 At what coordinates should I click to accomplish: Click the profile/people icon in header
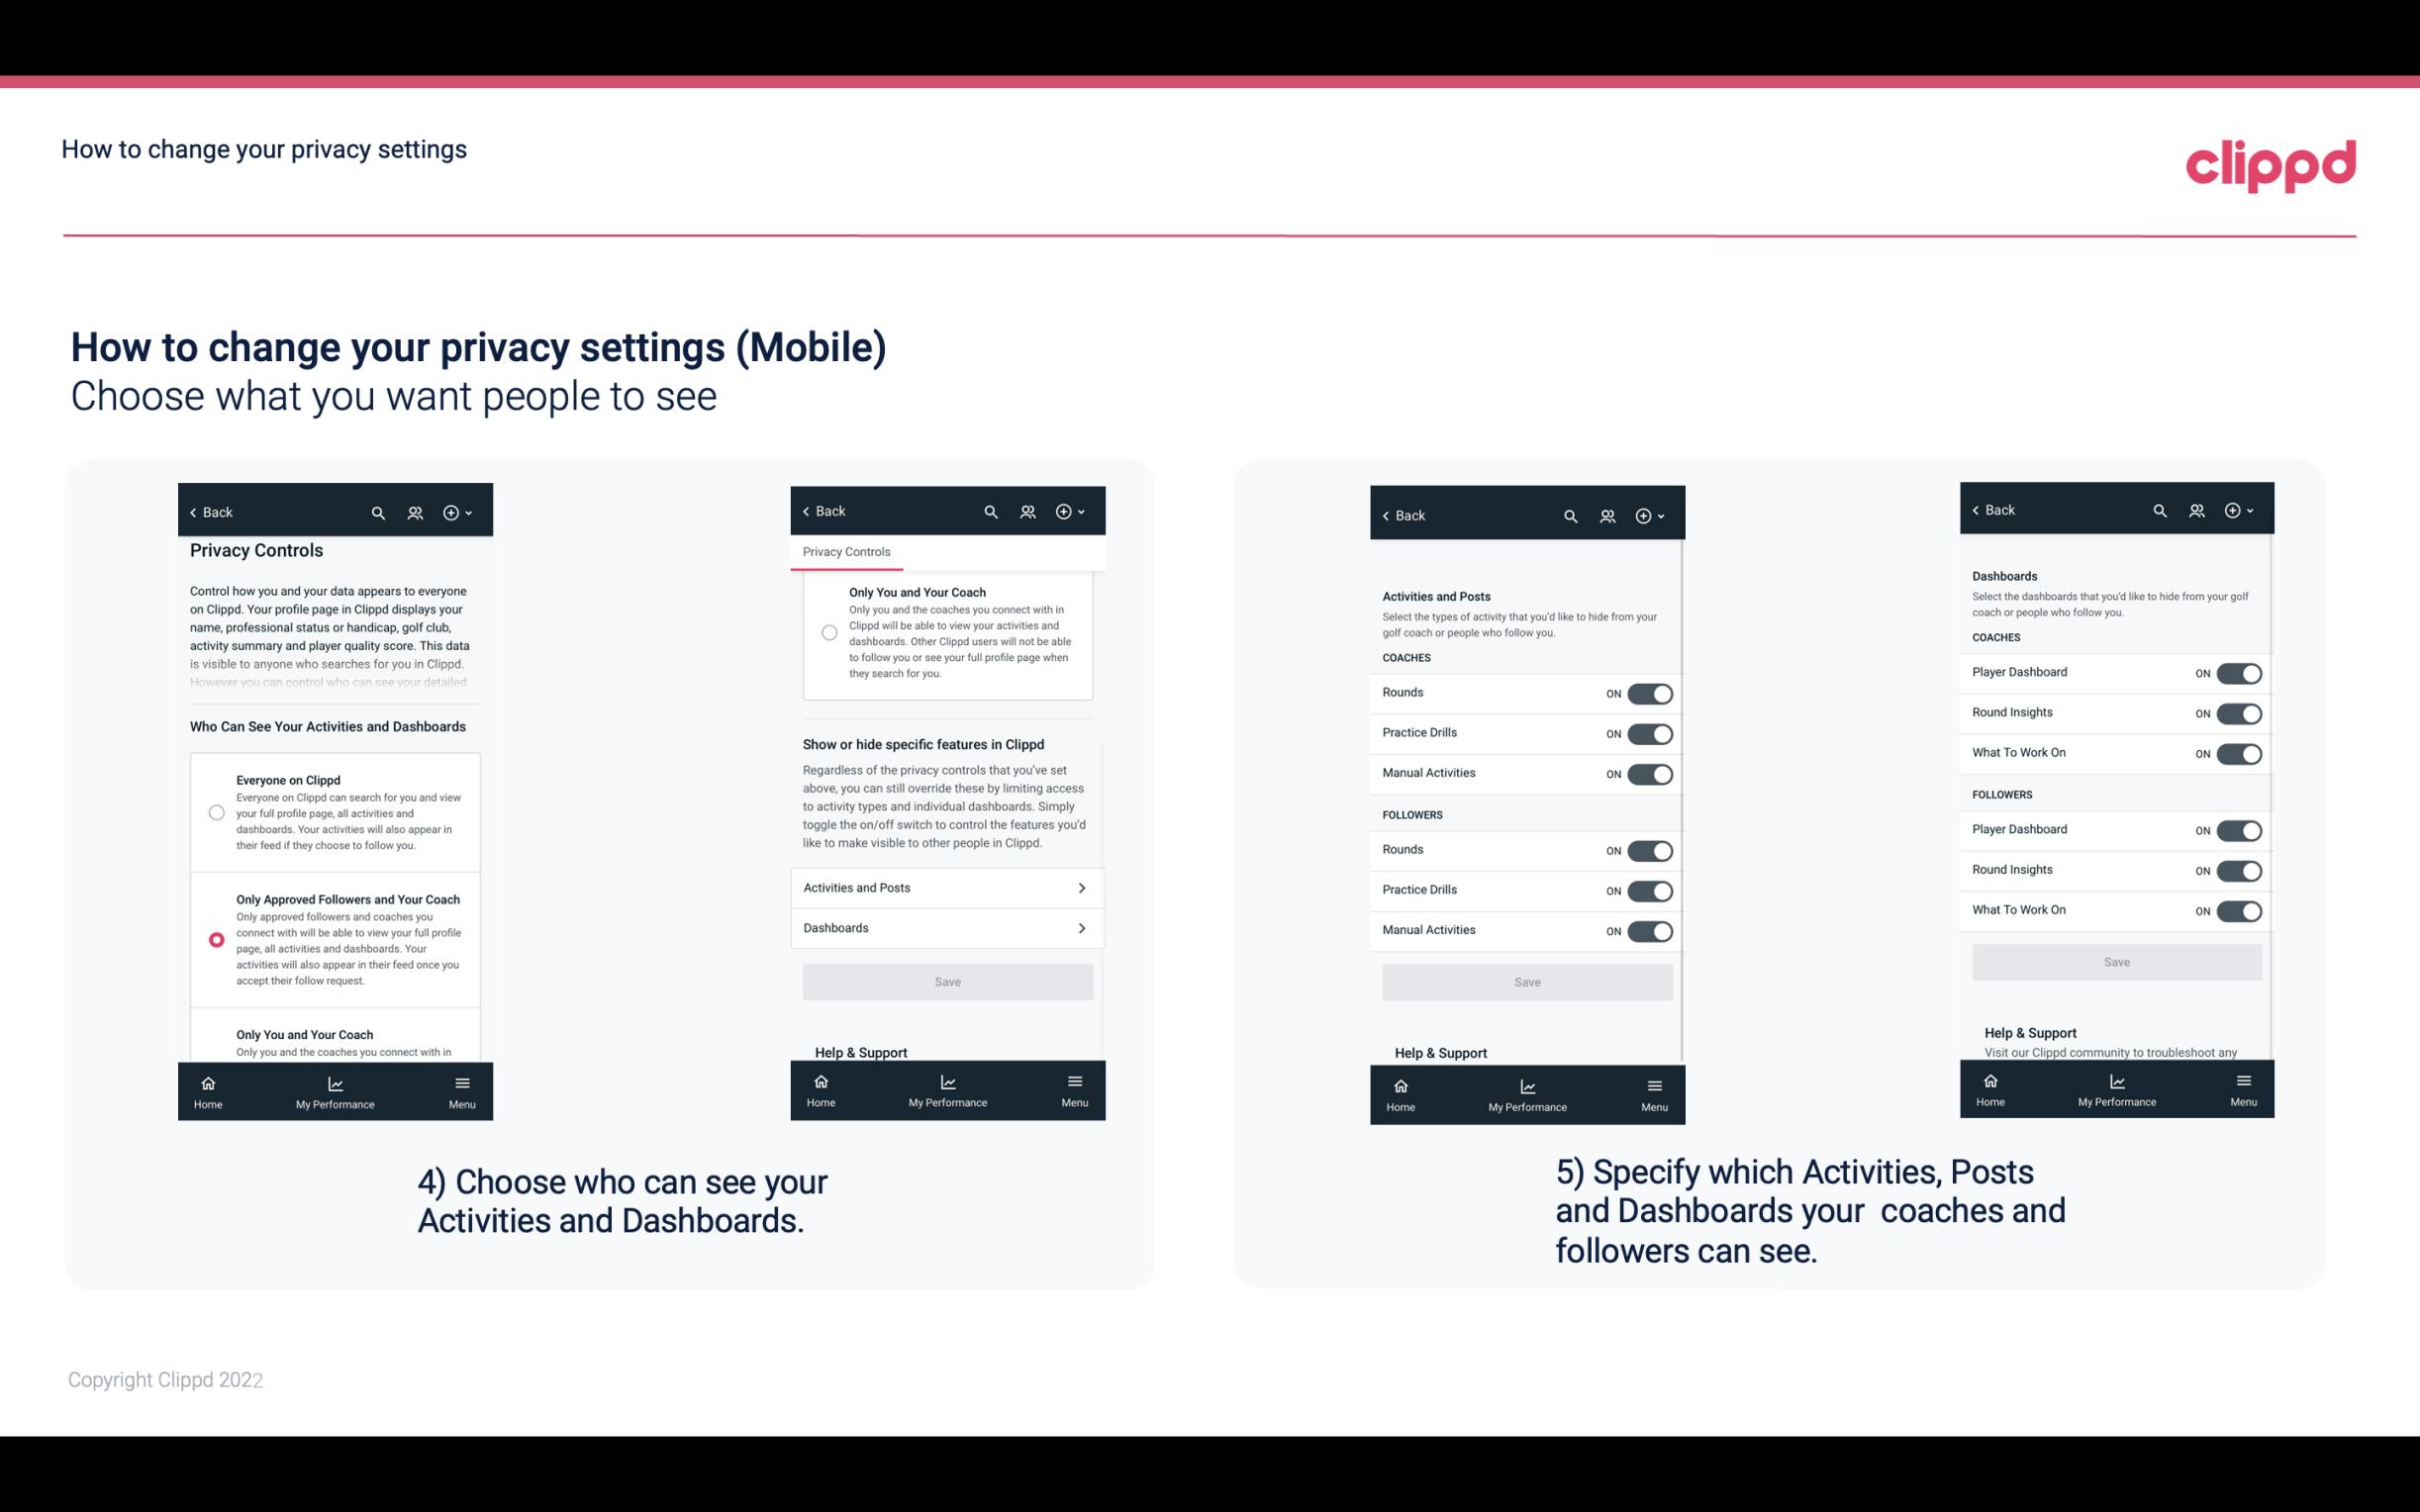click(415, 513)
